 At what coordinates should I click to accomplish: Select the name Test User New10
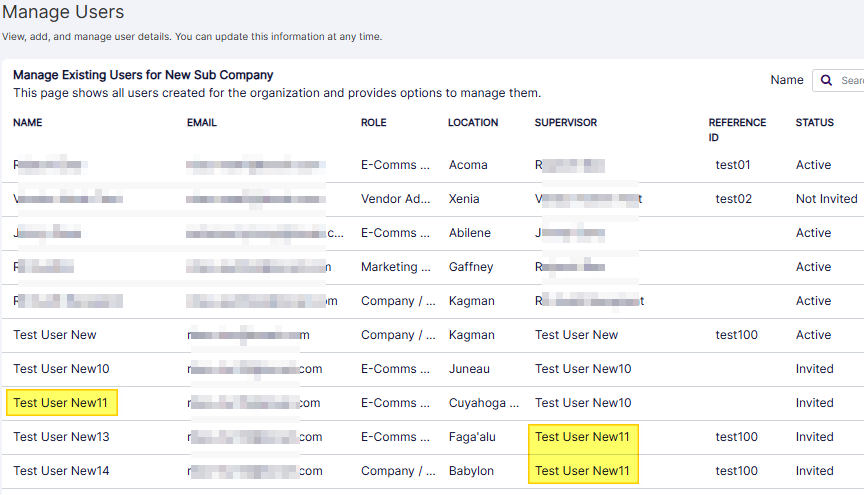click(61, 369)
